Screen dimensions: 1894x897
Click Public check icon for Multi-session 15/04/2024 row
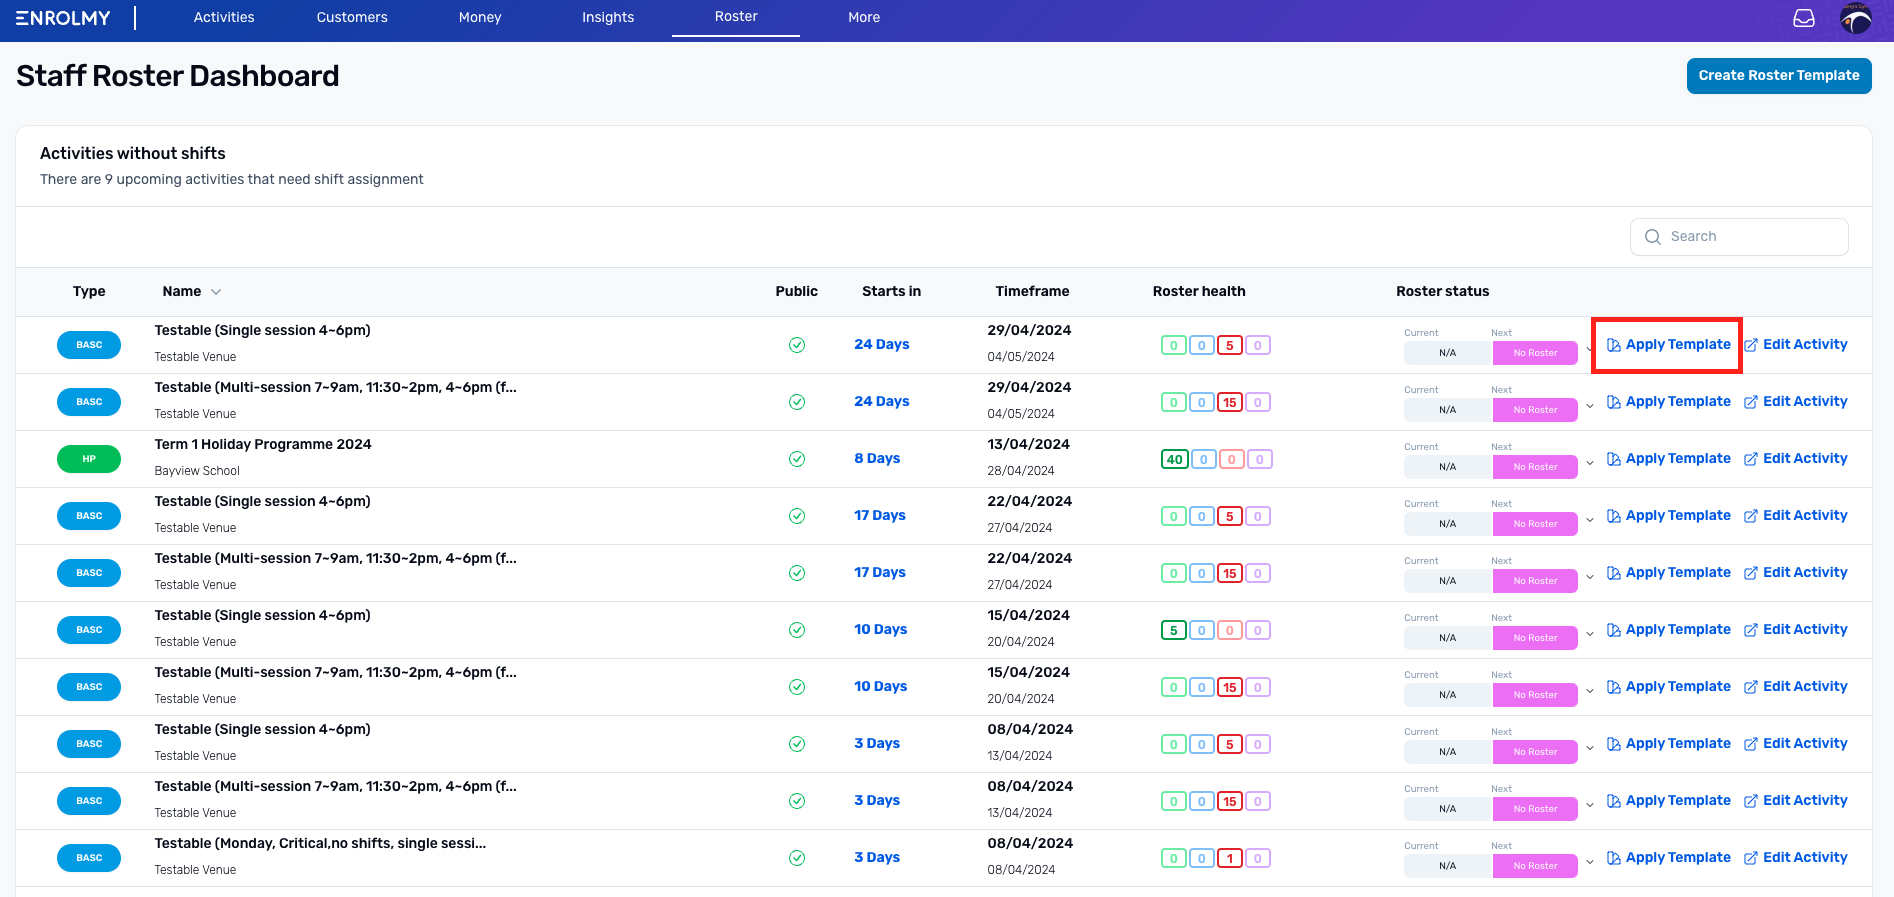pyautogui.click(x=797, y=687)
